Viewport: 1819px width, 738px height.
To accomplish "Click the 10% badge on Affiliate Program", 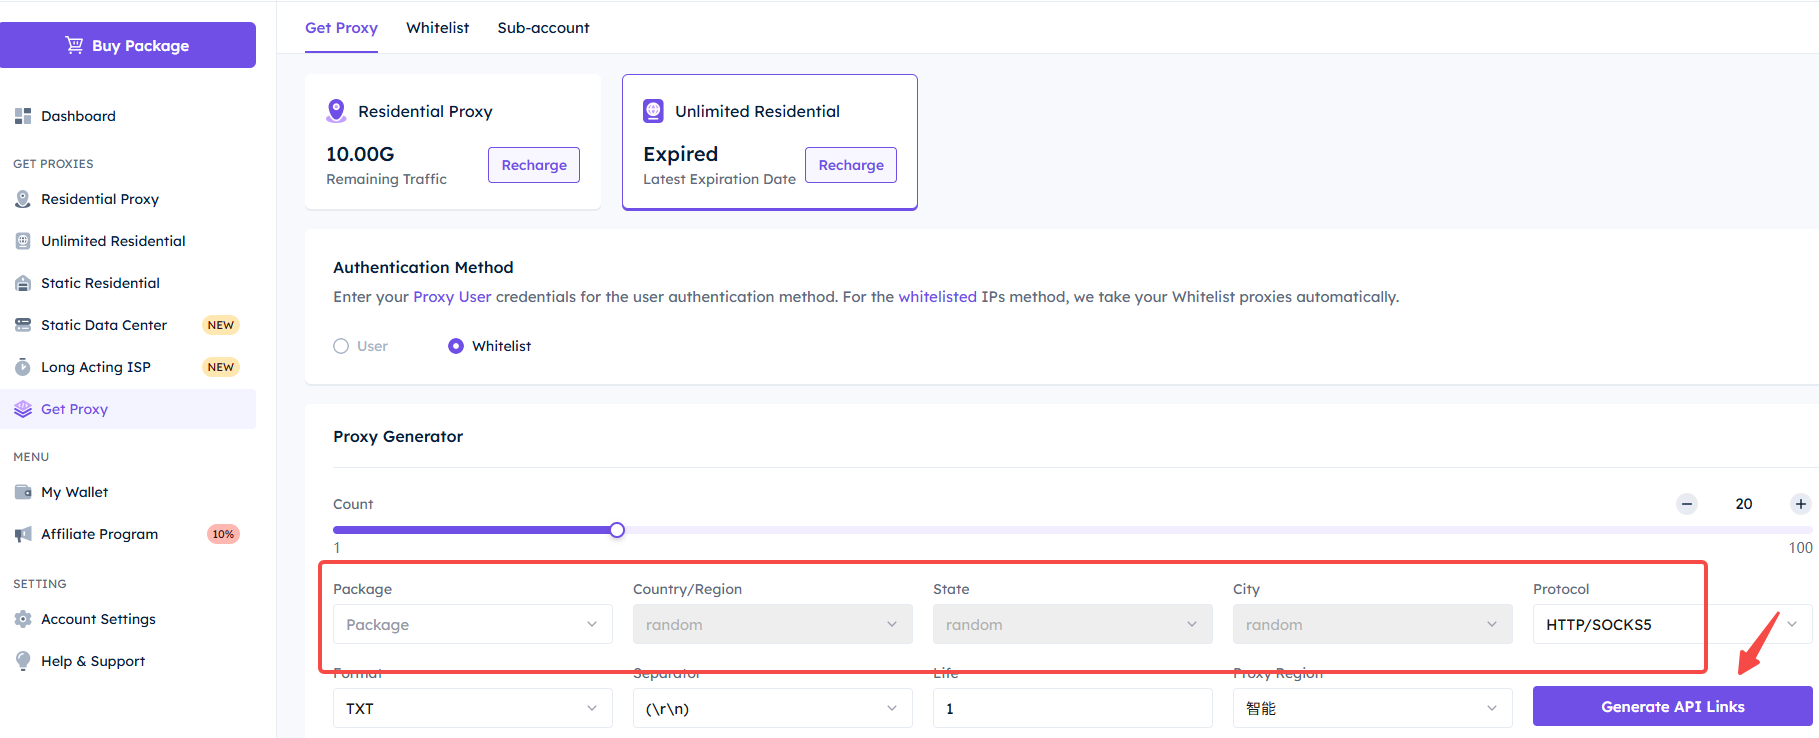I will click(223, 534).
